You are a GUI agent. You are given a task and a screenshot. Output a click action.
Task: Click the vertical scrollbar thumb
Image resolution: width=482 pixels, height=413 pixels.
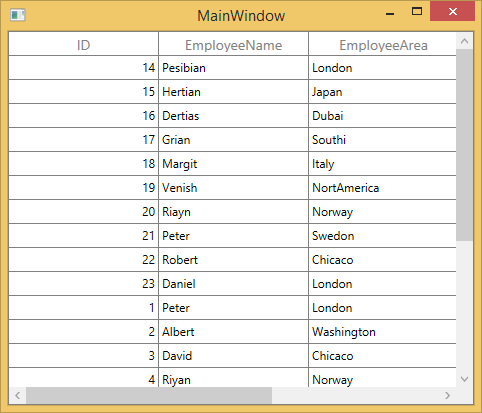(x=464, y=145)
